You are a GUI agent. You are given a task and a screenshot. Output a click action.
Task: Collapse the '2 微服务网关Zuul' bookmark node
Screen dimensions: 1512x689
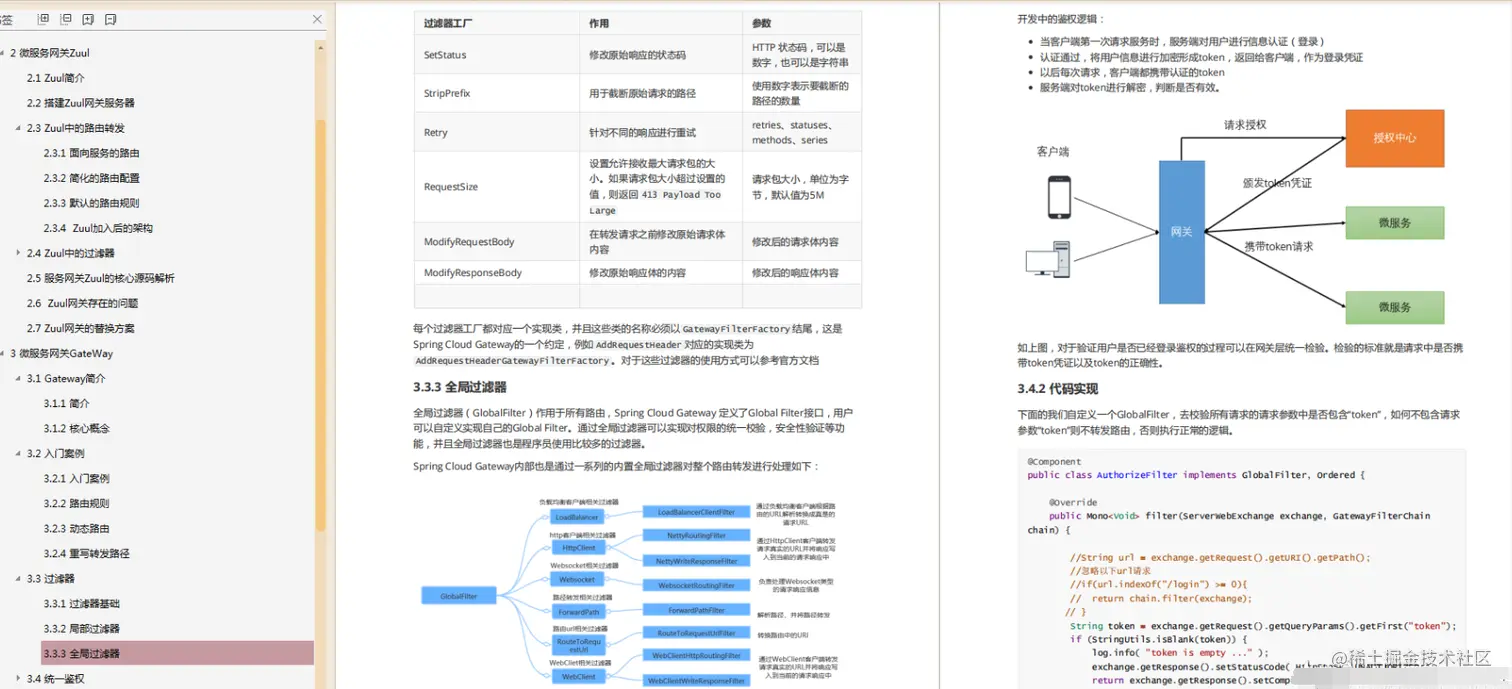[3, 53]
